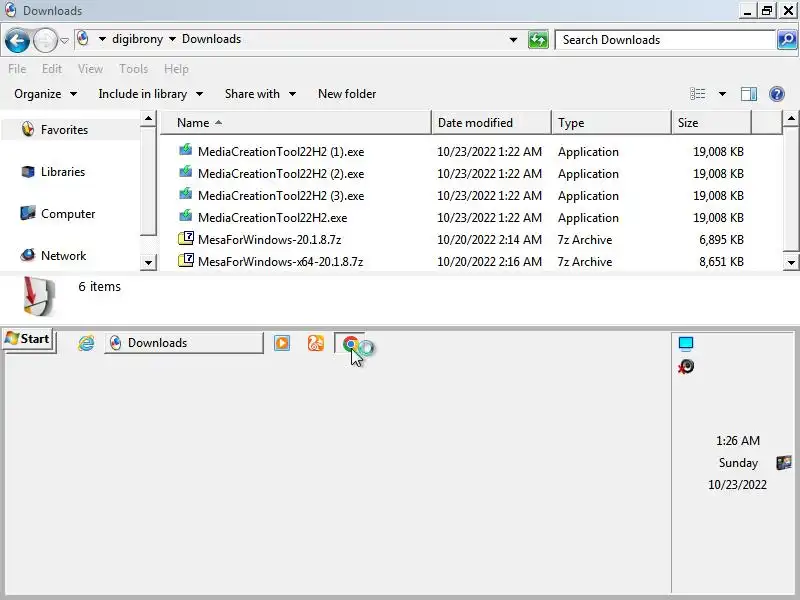
Task: Sort files by Date modified column
Action: coord(491,123)
